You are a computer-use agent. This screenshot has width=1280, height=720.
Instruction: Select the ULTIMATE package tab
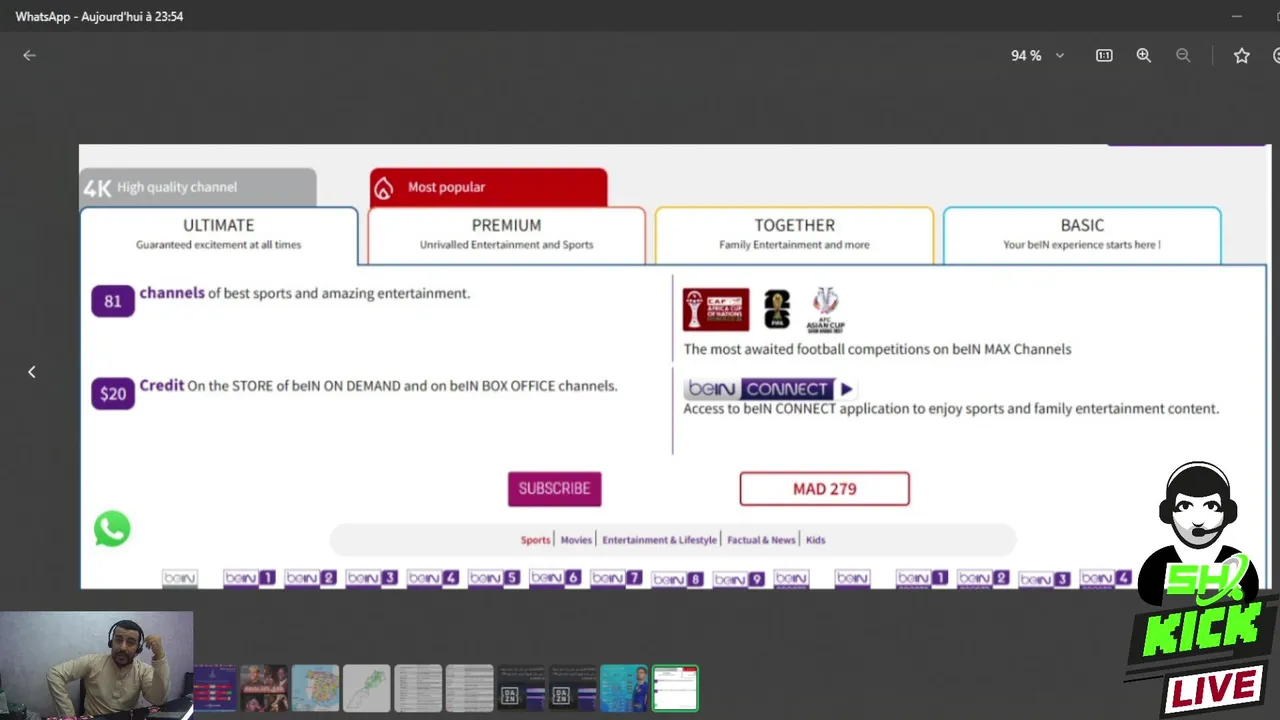pos(218,235)
